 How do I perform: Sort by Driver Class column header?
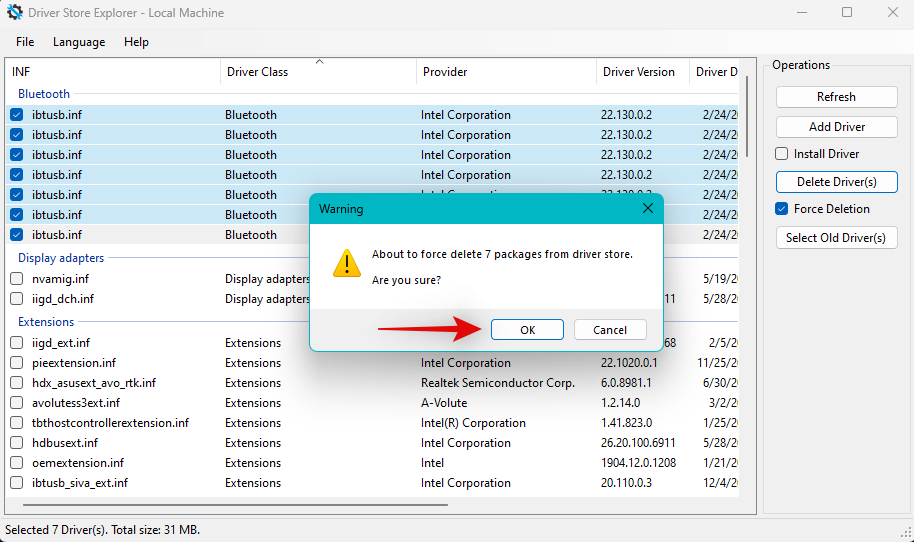[x=318, y=72]
